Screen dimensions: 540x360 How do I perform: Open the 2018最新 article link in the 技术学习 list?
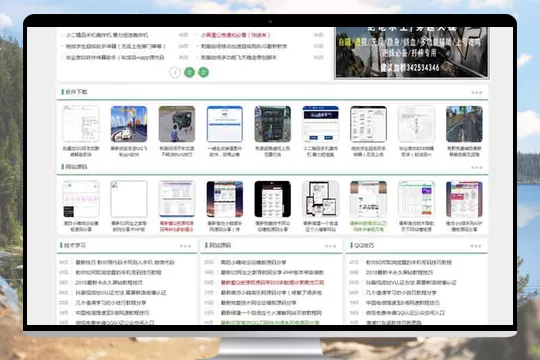click(x=109, y=282)
